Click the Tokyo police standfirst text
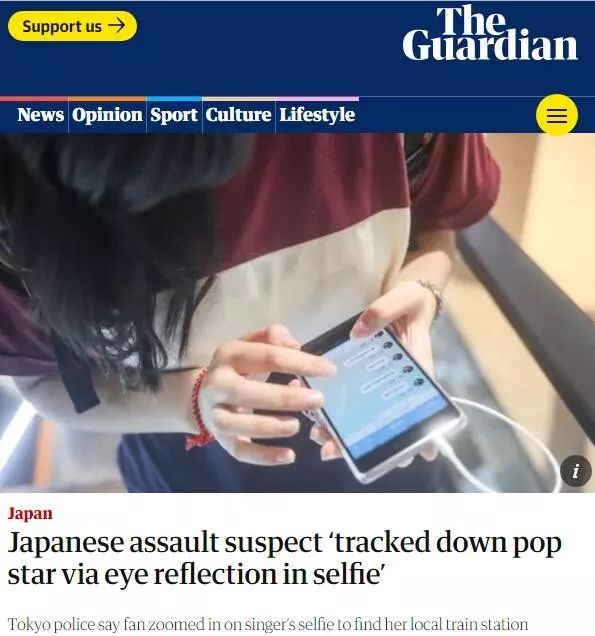 point(268,624)
